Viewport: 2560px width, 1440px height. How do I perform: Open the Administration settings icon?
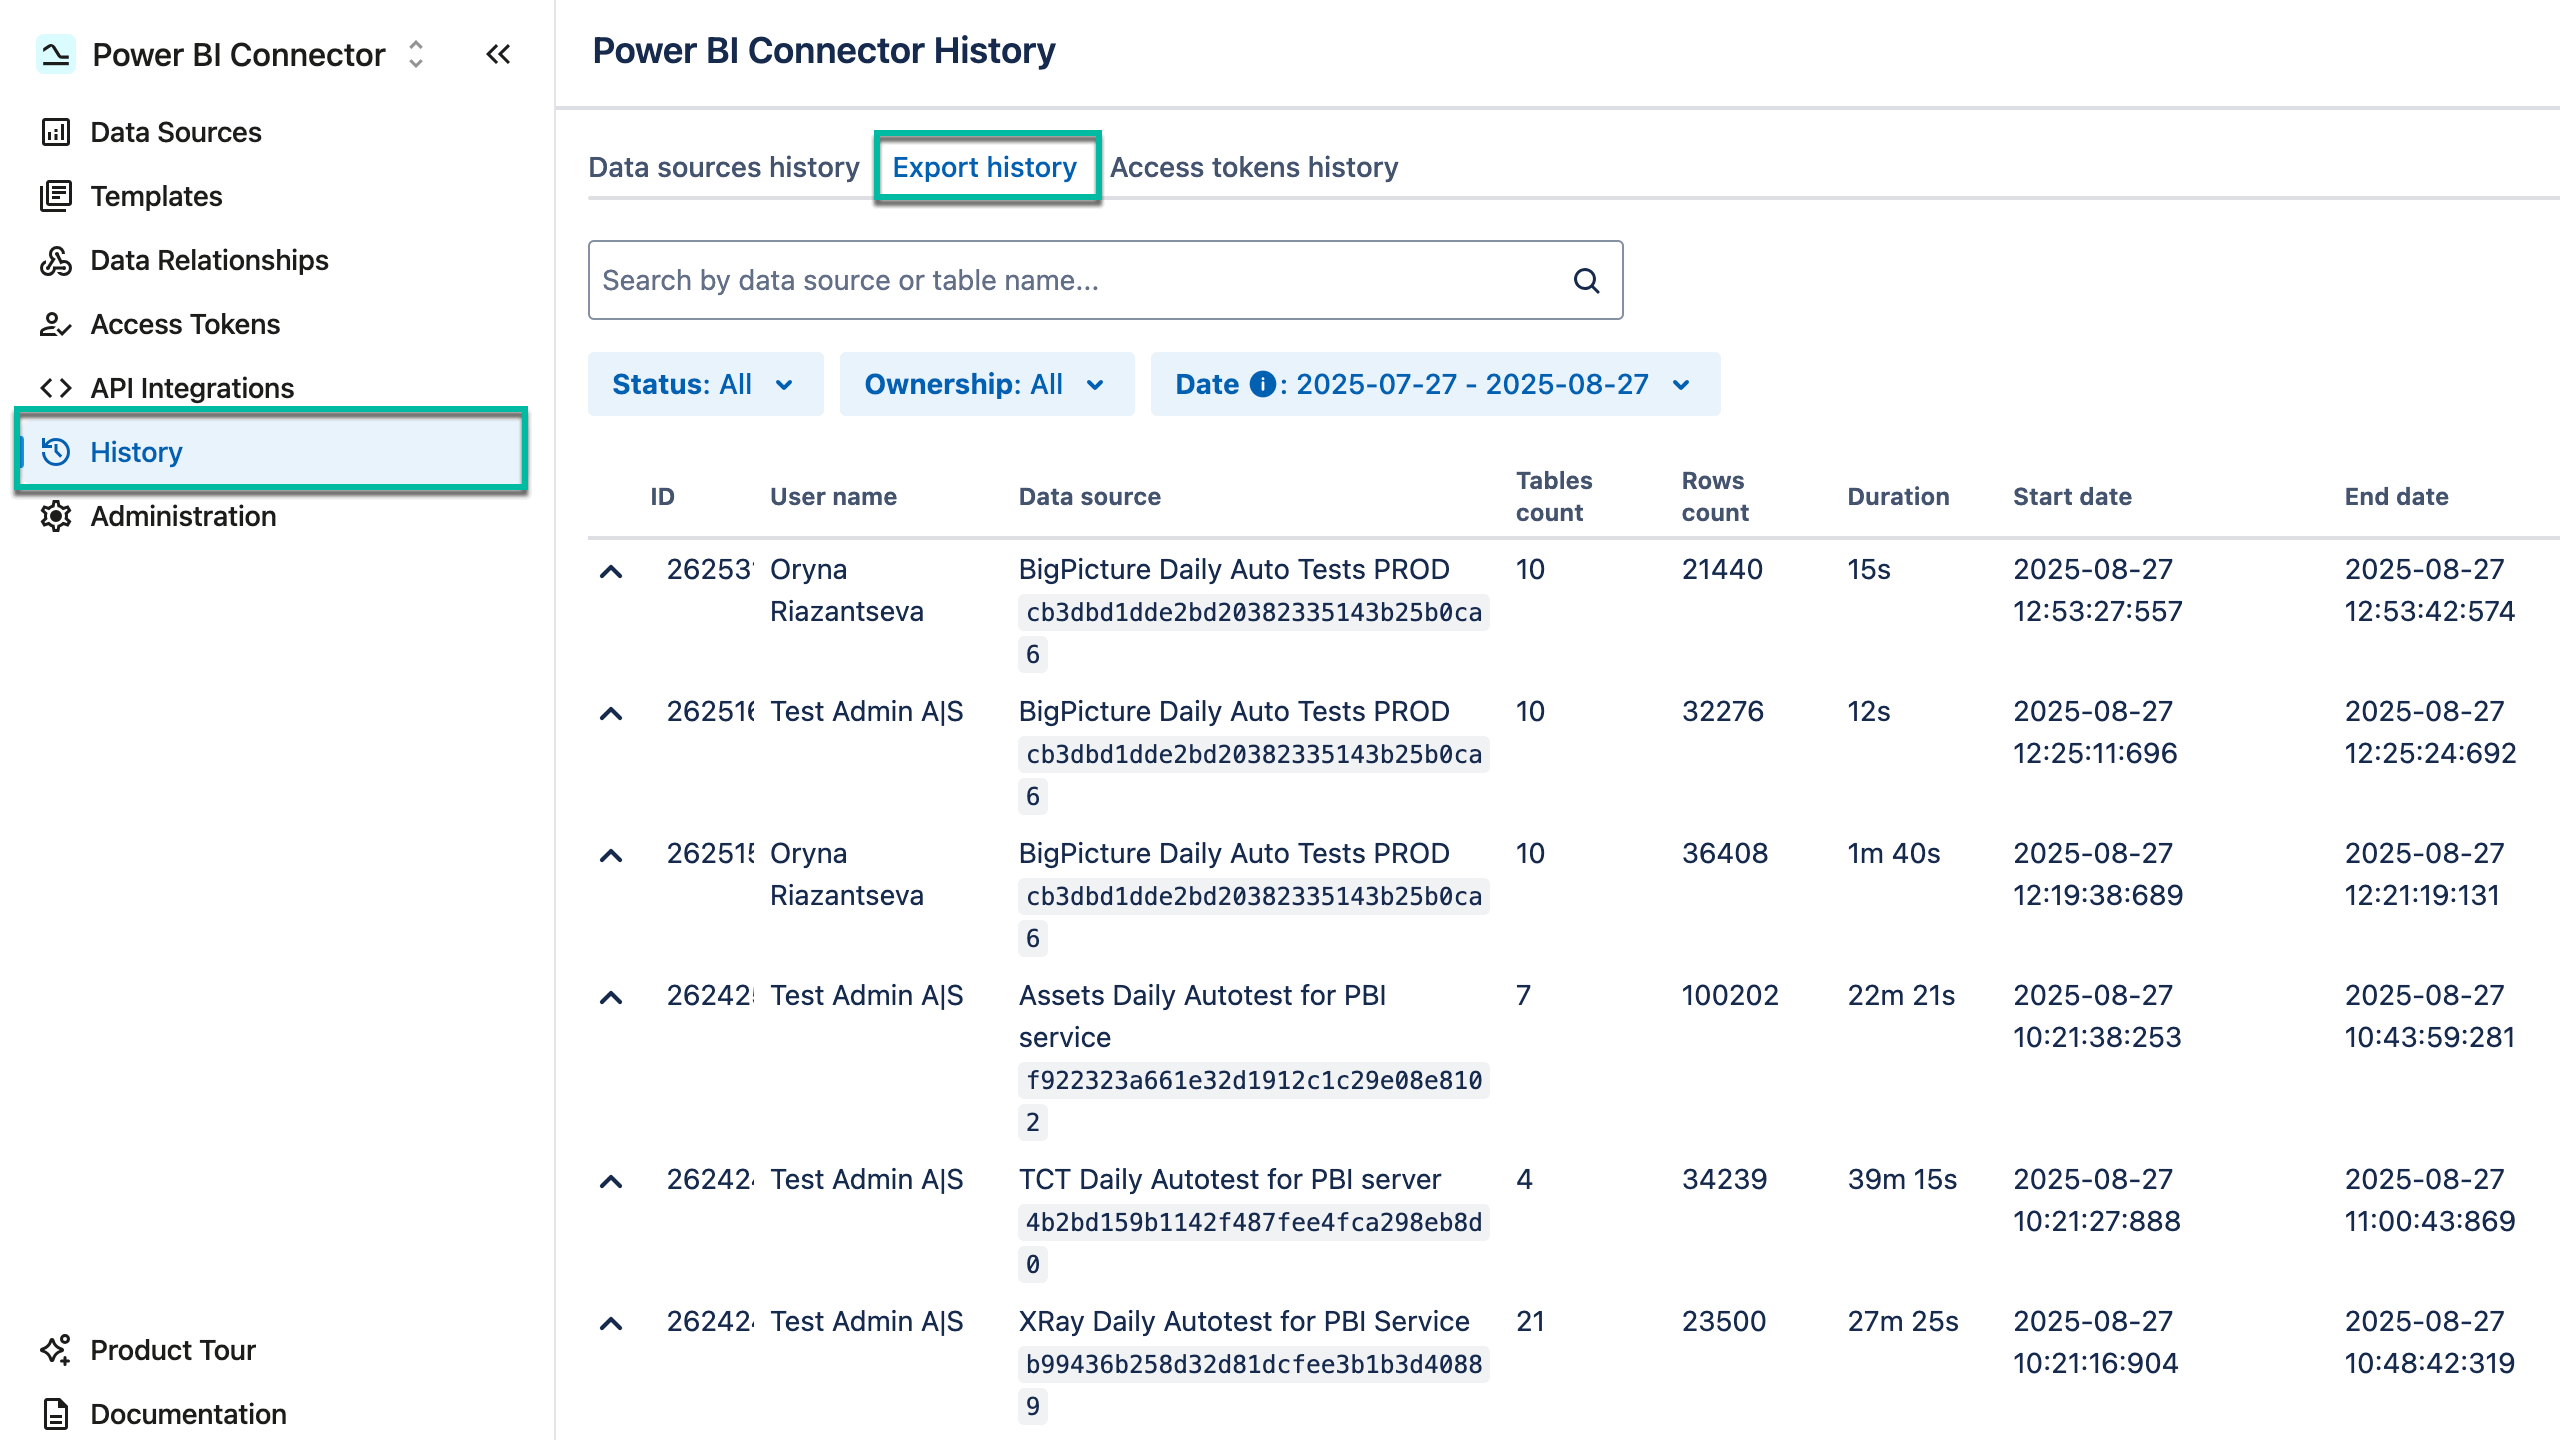pos(56,516)
